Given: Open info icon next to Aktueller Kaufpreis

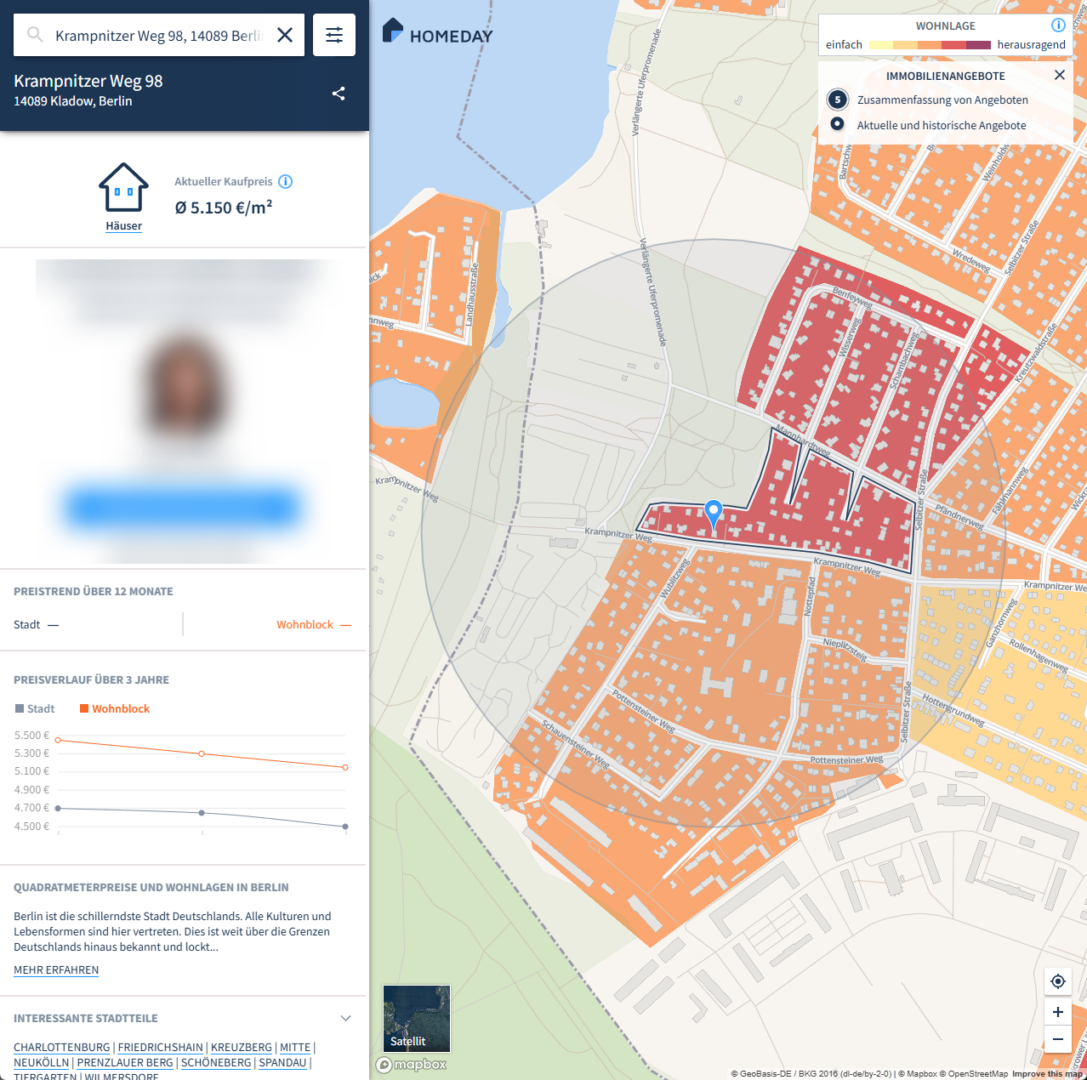Looking at the screenshot, I should click(285, 181).
